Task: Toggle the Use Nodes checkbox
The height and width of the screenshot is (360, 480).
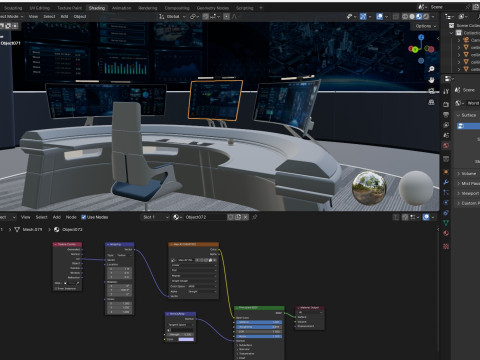Action: pos(84,217)
